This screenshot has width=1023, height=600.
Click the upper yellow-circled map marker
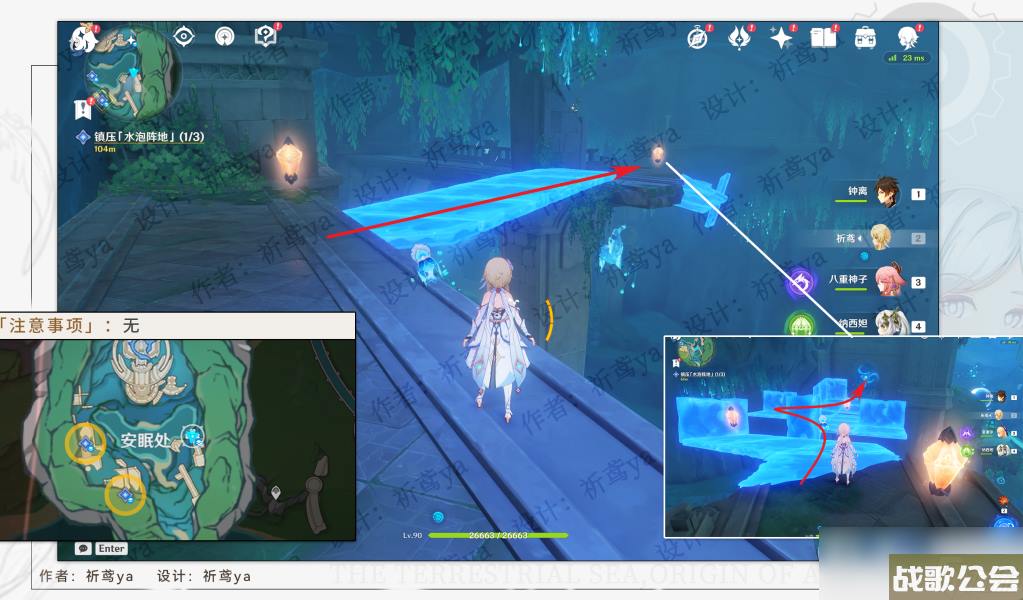[x=86, y=444]
